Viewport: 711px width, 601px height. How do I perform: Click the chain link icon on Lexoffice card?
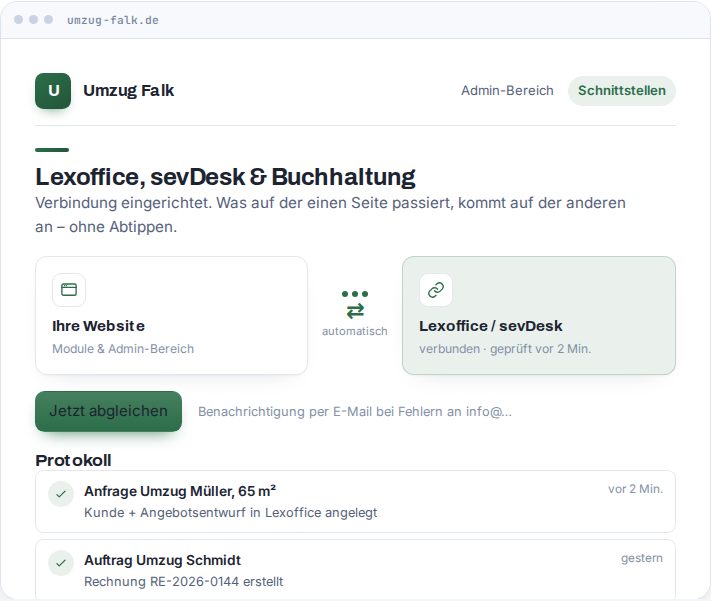point(436,290)
